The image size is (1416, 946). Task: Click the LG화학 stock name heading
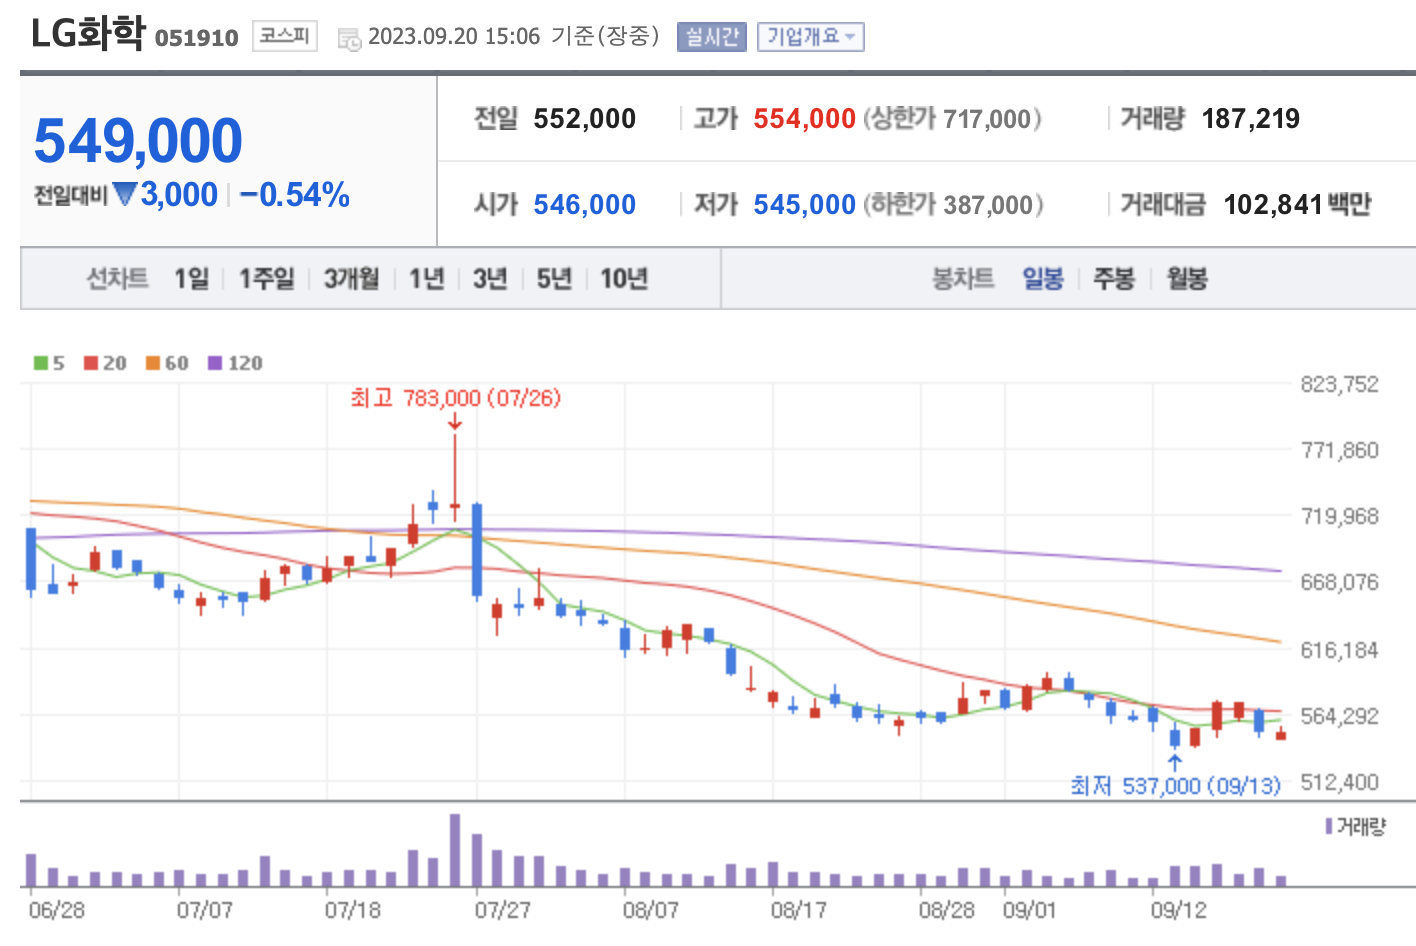(x=89, y=33)
